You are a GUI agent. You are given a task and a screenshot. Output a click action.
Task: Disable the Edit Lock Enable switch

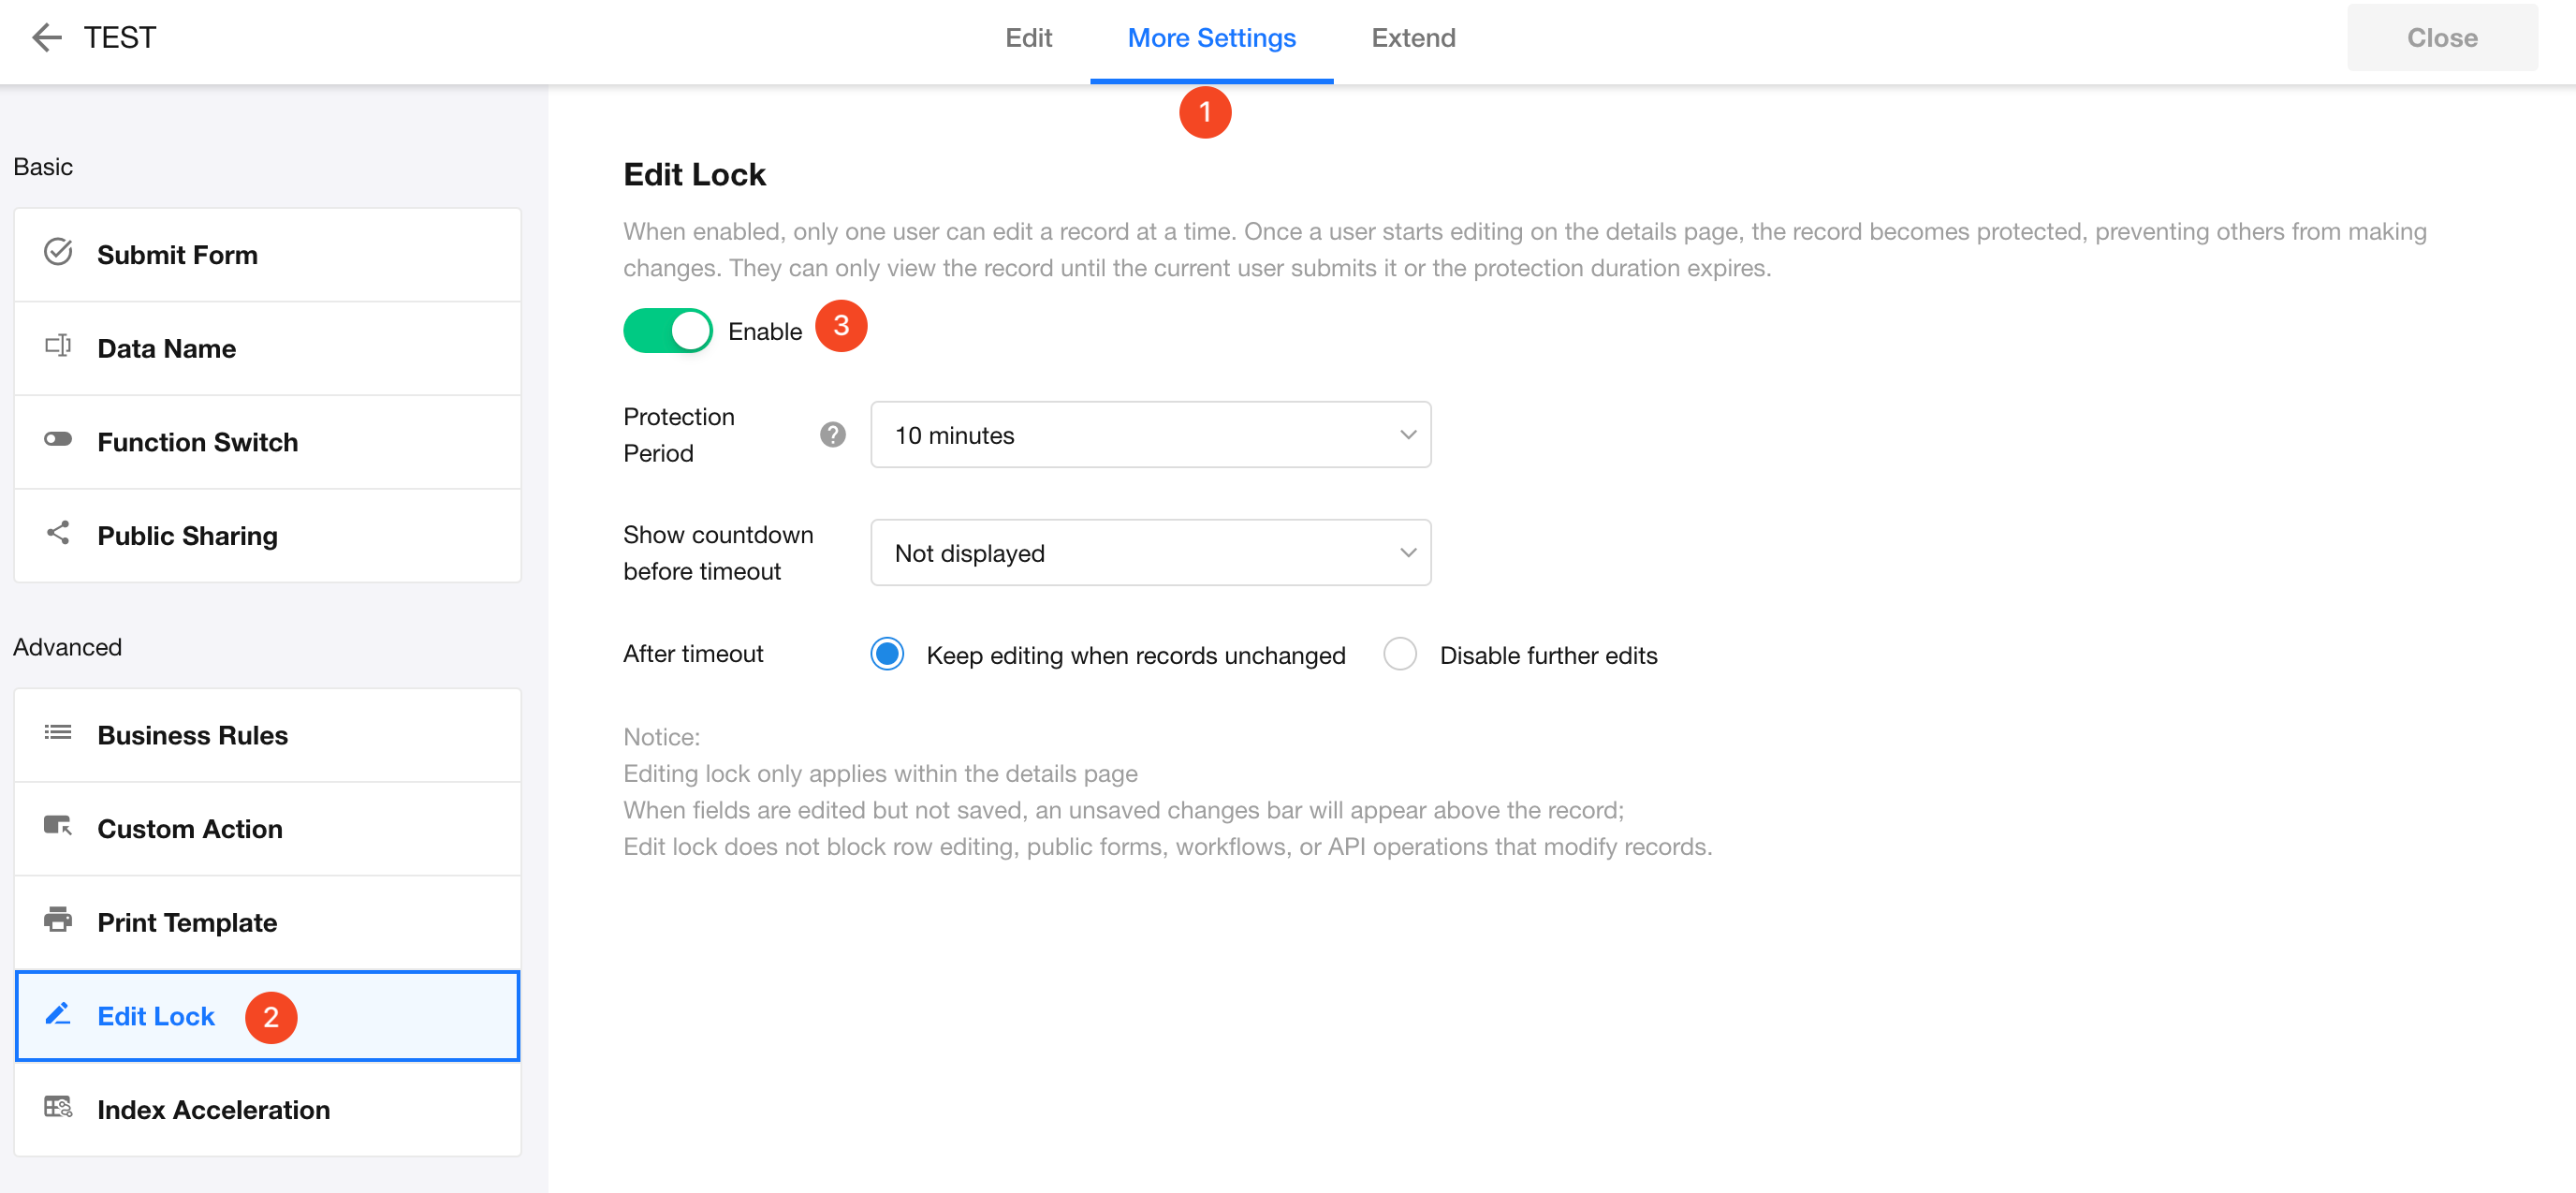click(x=667, y=331)
